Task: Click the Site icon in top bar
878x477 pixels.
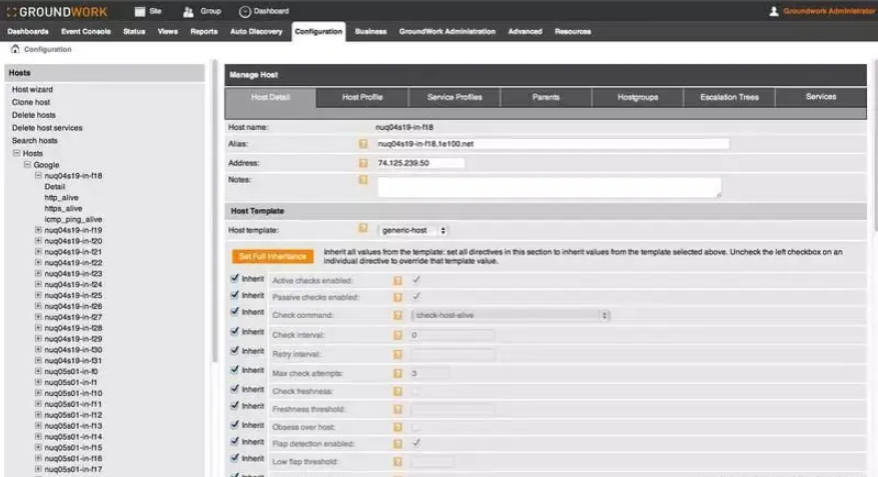Action: tap(139, 11)
